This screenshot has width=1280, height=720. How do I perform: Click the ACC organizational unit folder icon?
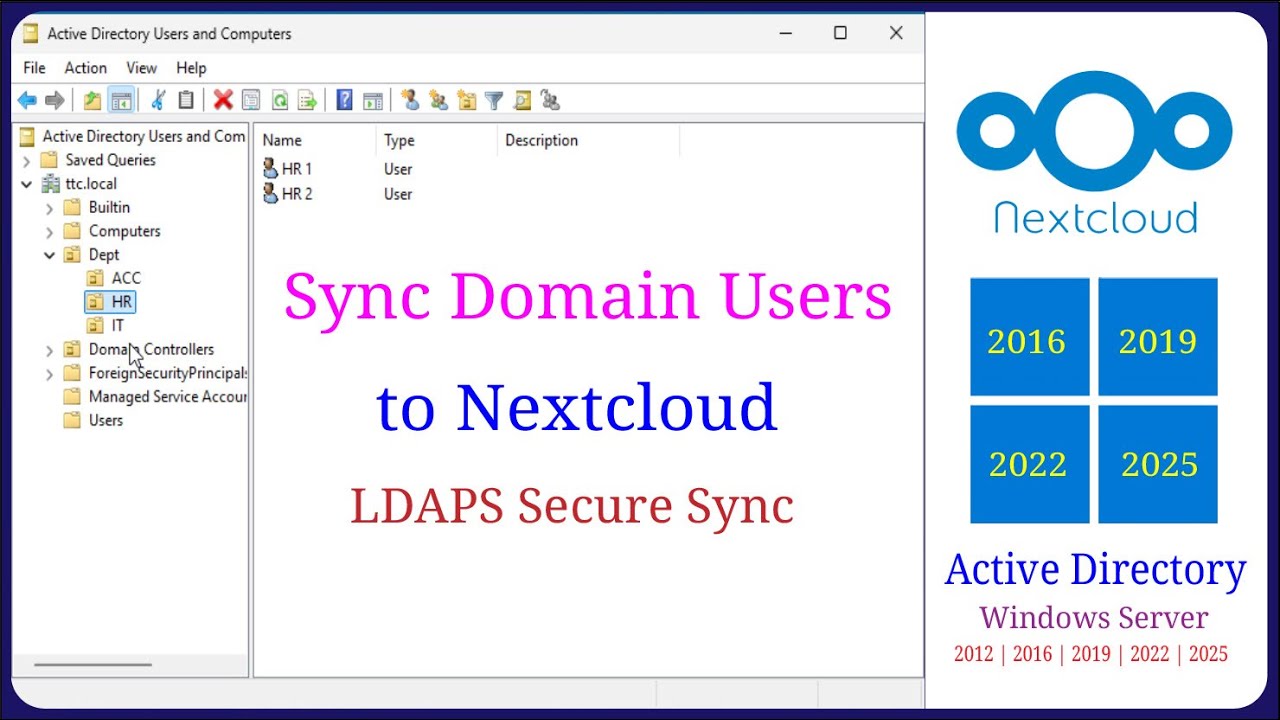[x=95, y=278]
